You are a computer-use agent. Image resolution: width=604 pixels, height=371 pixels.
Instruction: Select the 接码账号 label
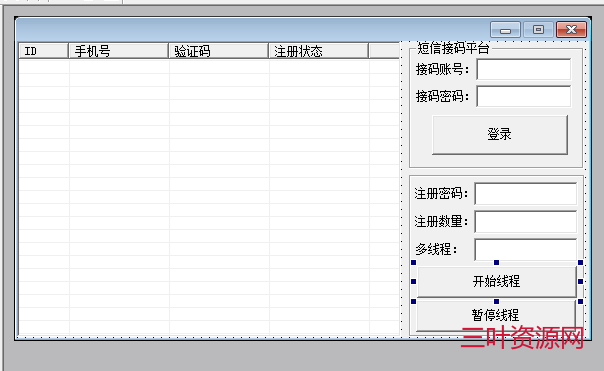pos(443,69)
